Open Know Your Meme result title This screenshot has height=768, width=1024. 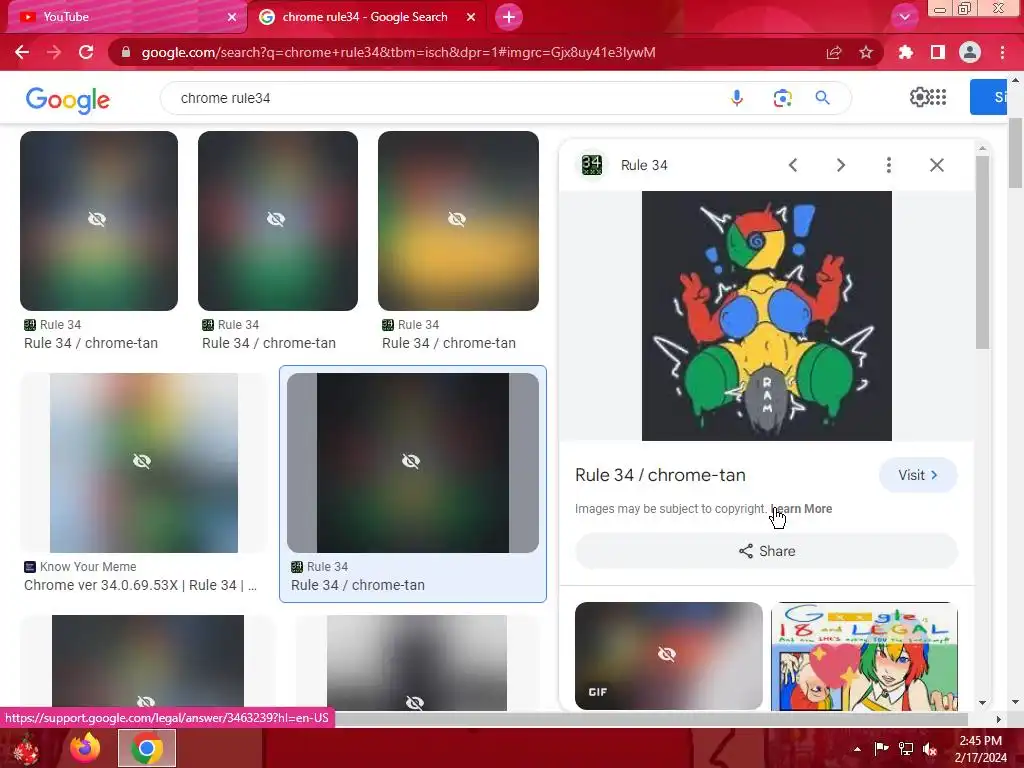(140, 585)
